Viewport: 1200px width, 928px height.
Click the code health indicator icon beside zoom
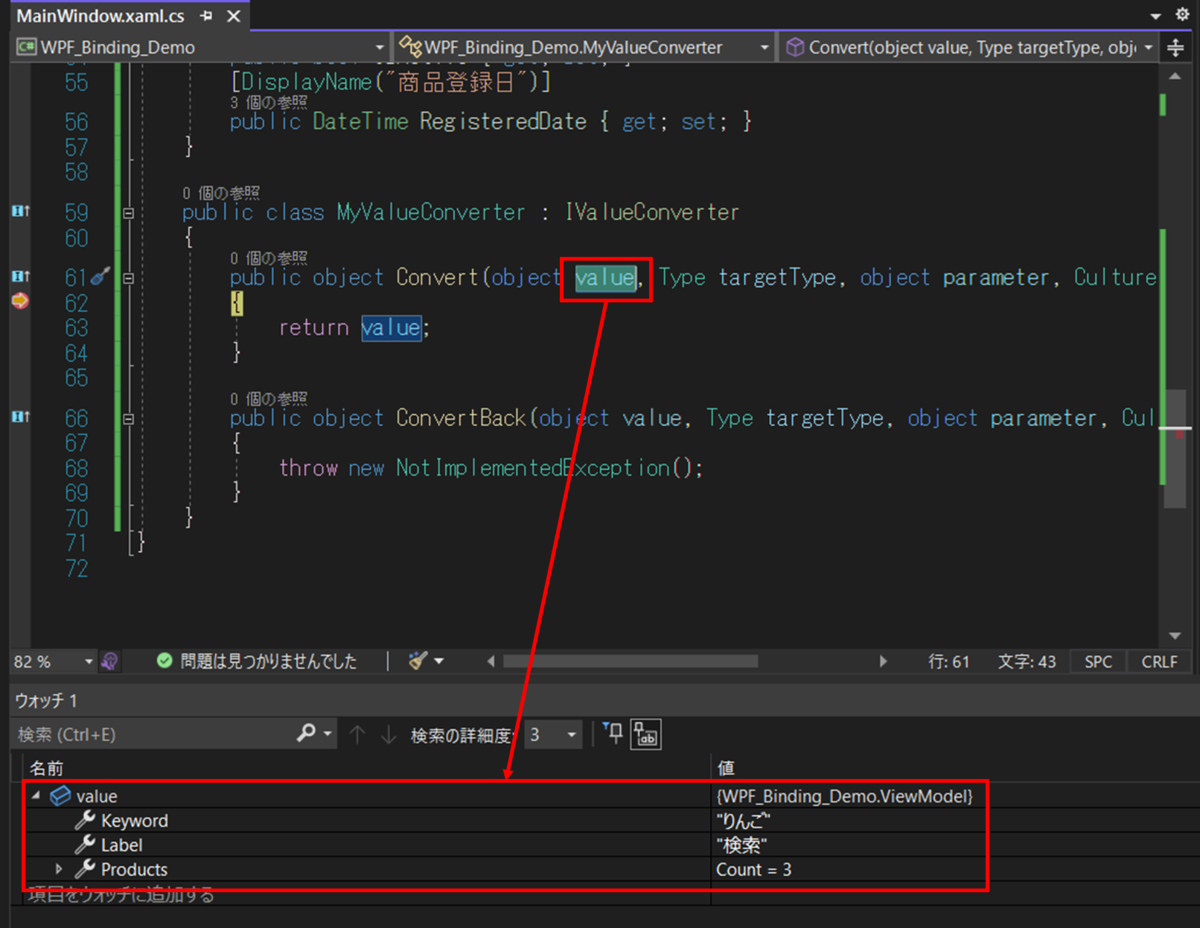click(x=110, y=661)
